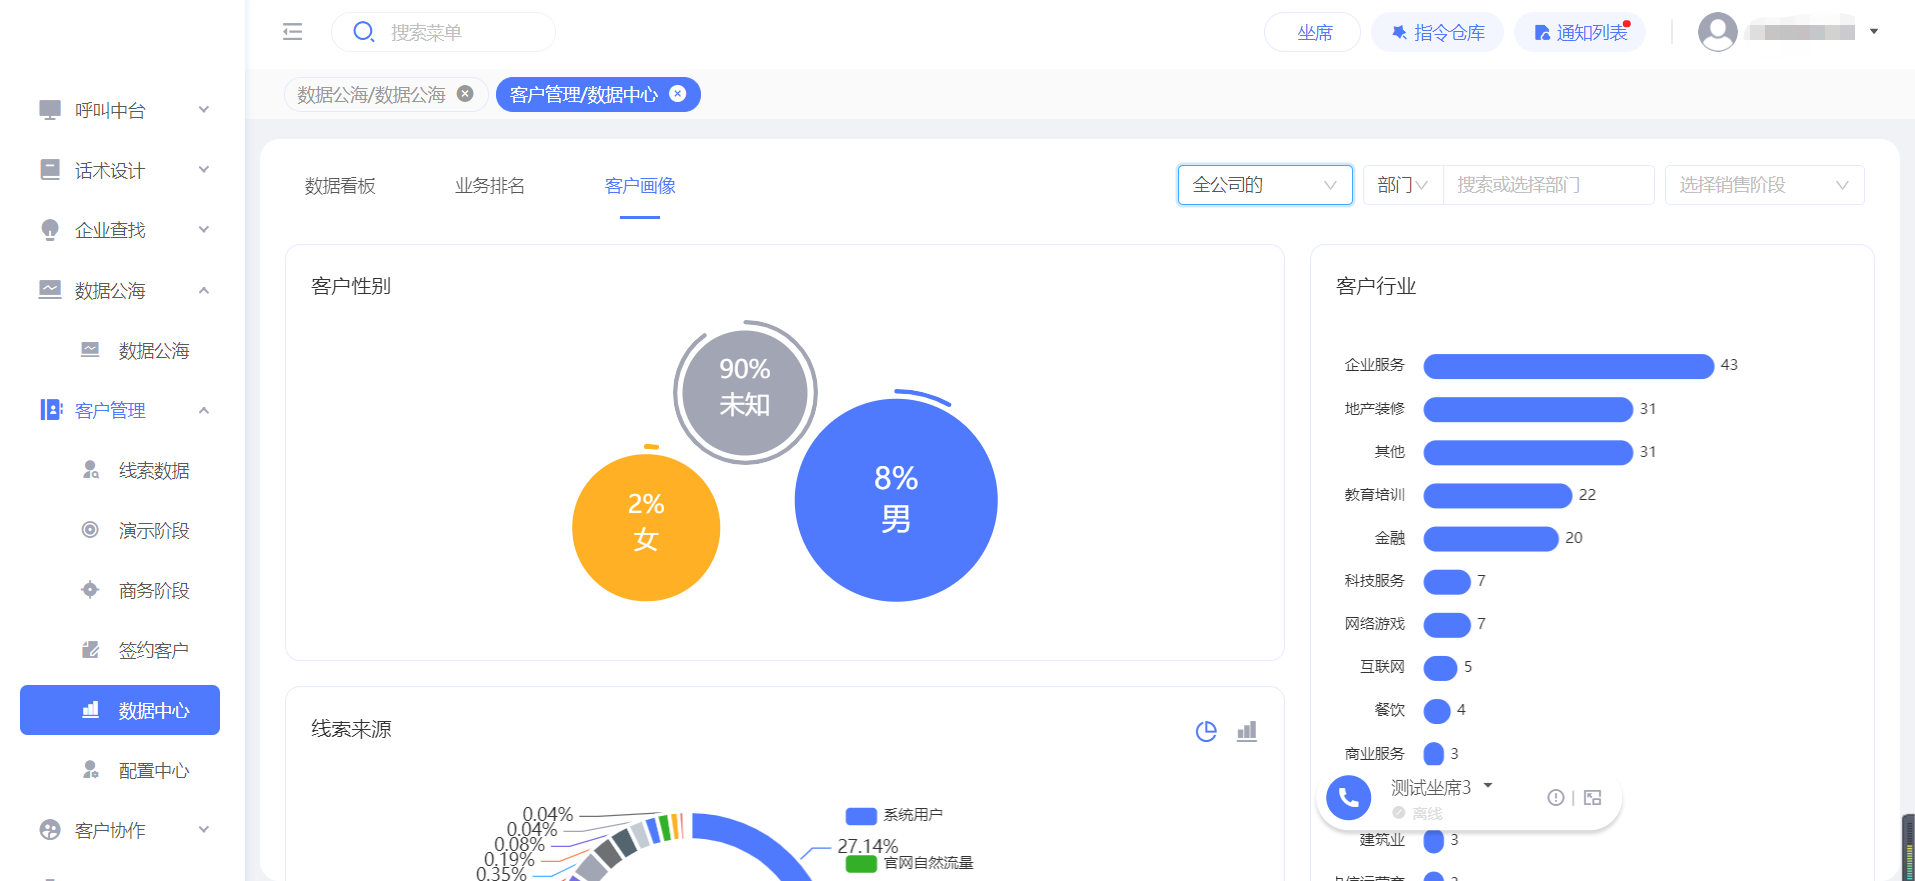1915x881 pixels.
Task: Open the user account dropdown arrow
Action: tap(1874, 32)
